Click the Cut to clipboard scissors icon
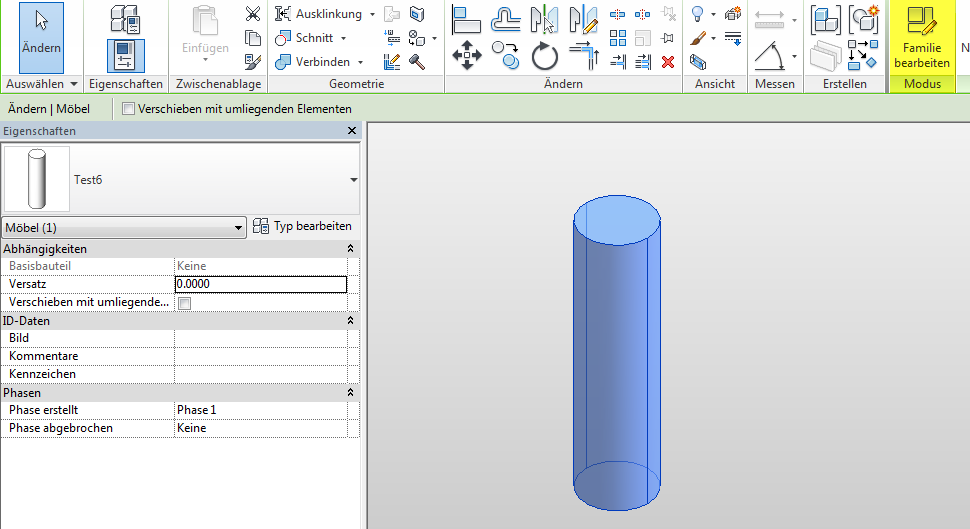This screenshot has height=529, width=970. (253, 14)
